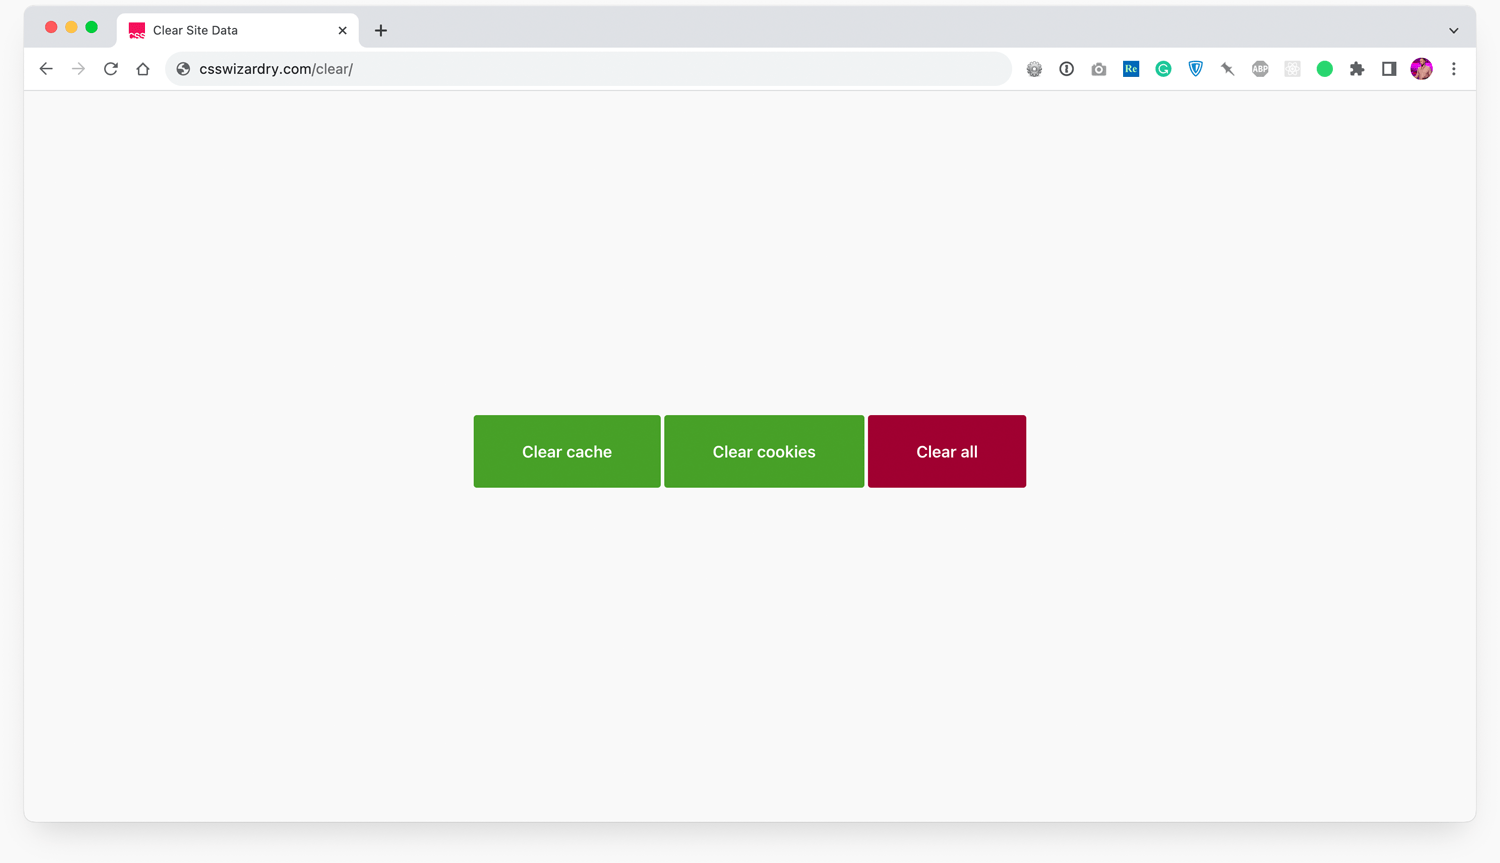
Task: Open the Grammarly extension
Action: point(1163,69)
